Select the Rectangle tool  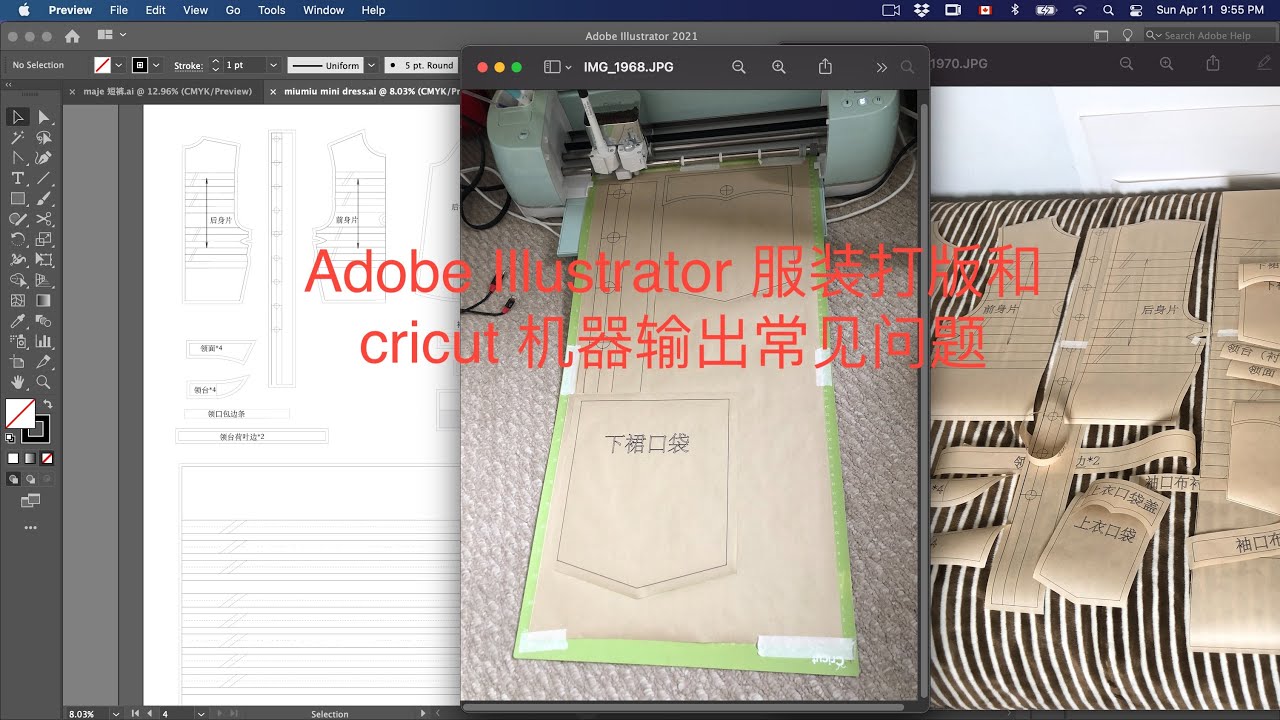[18, 199]
